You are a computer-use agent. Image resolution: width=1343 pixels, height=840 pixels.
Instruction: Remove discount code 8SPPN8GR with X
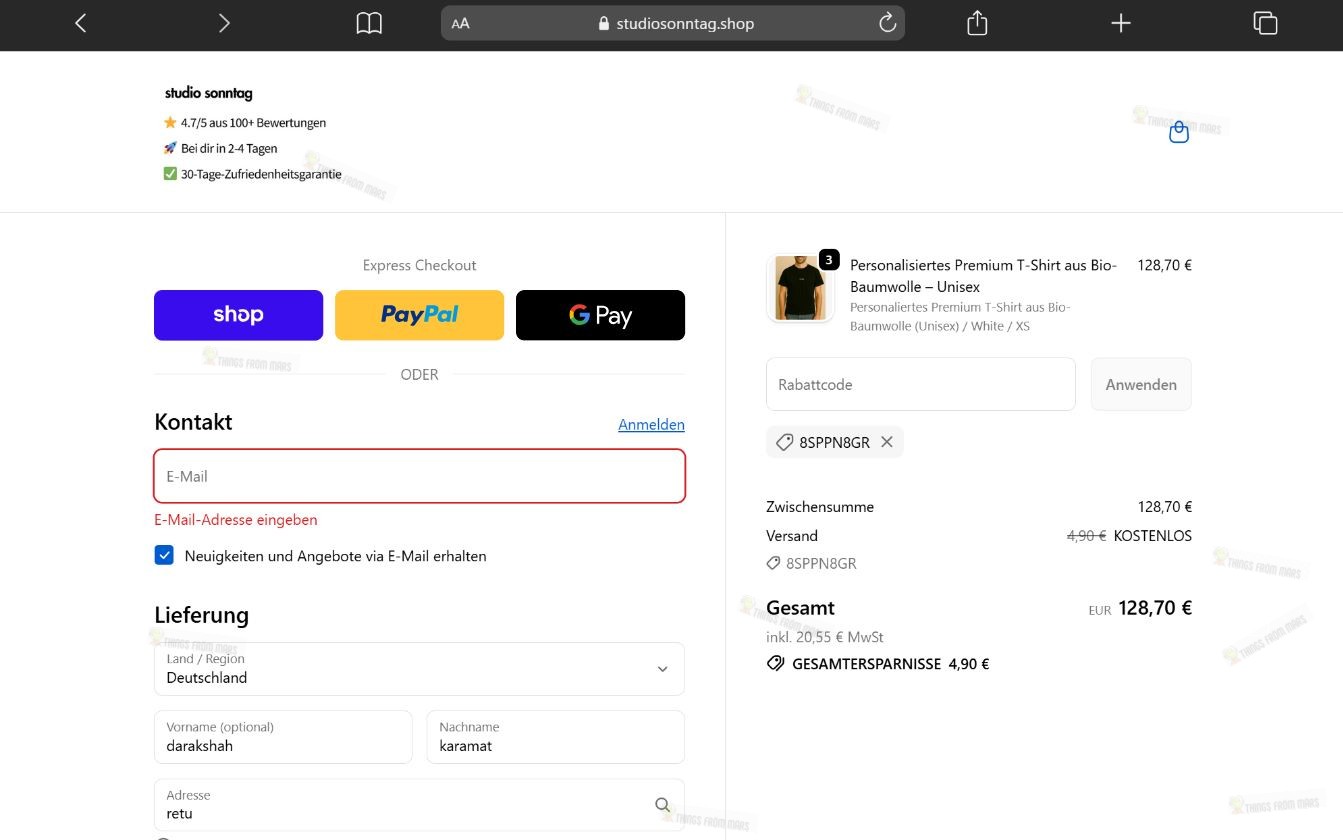(887, 442)
